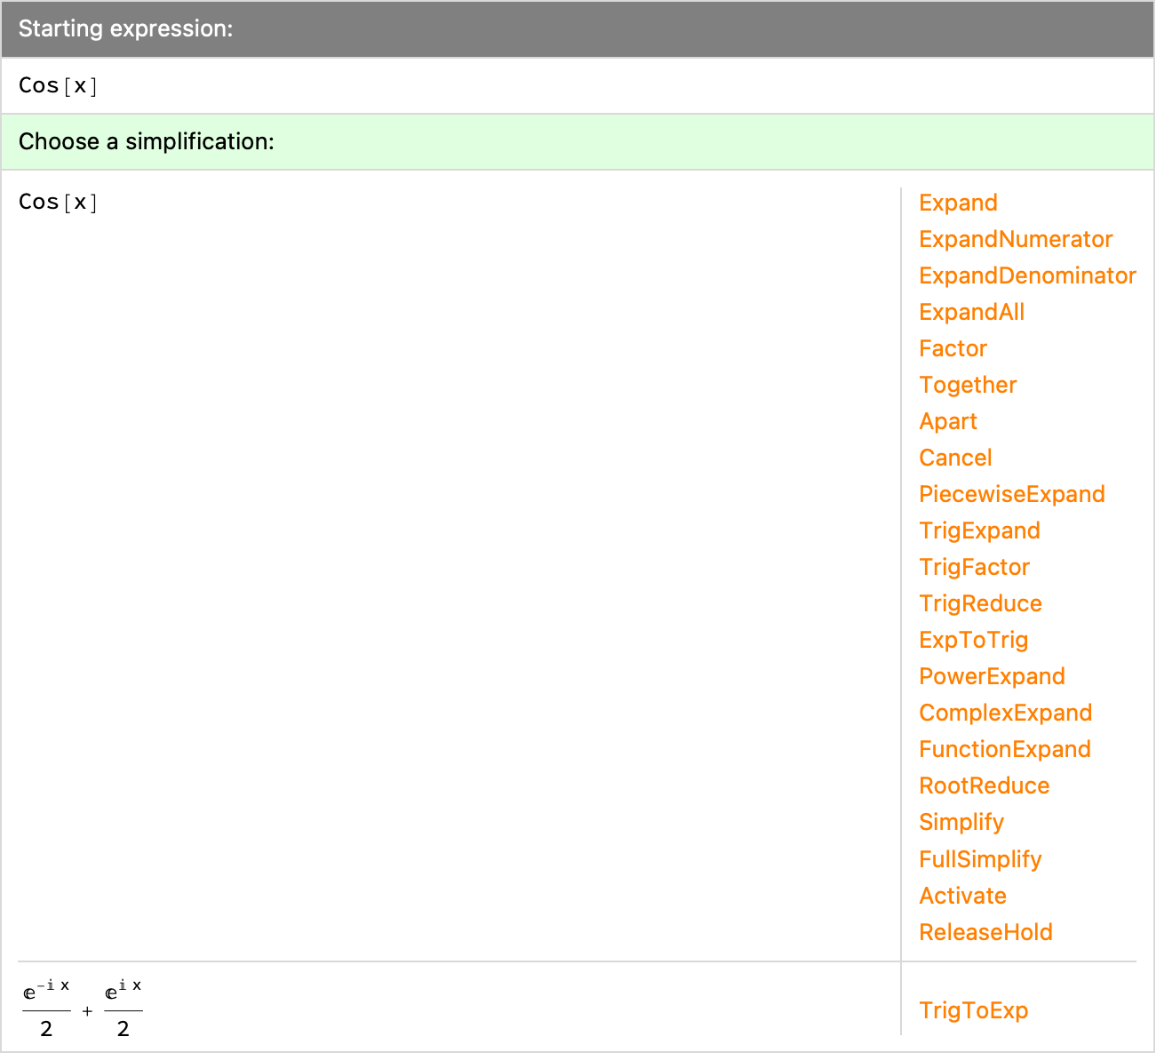
Task: Click the Cos[x] starting expression
Action: [58, 86]
